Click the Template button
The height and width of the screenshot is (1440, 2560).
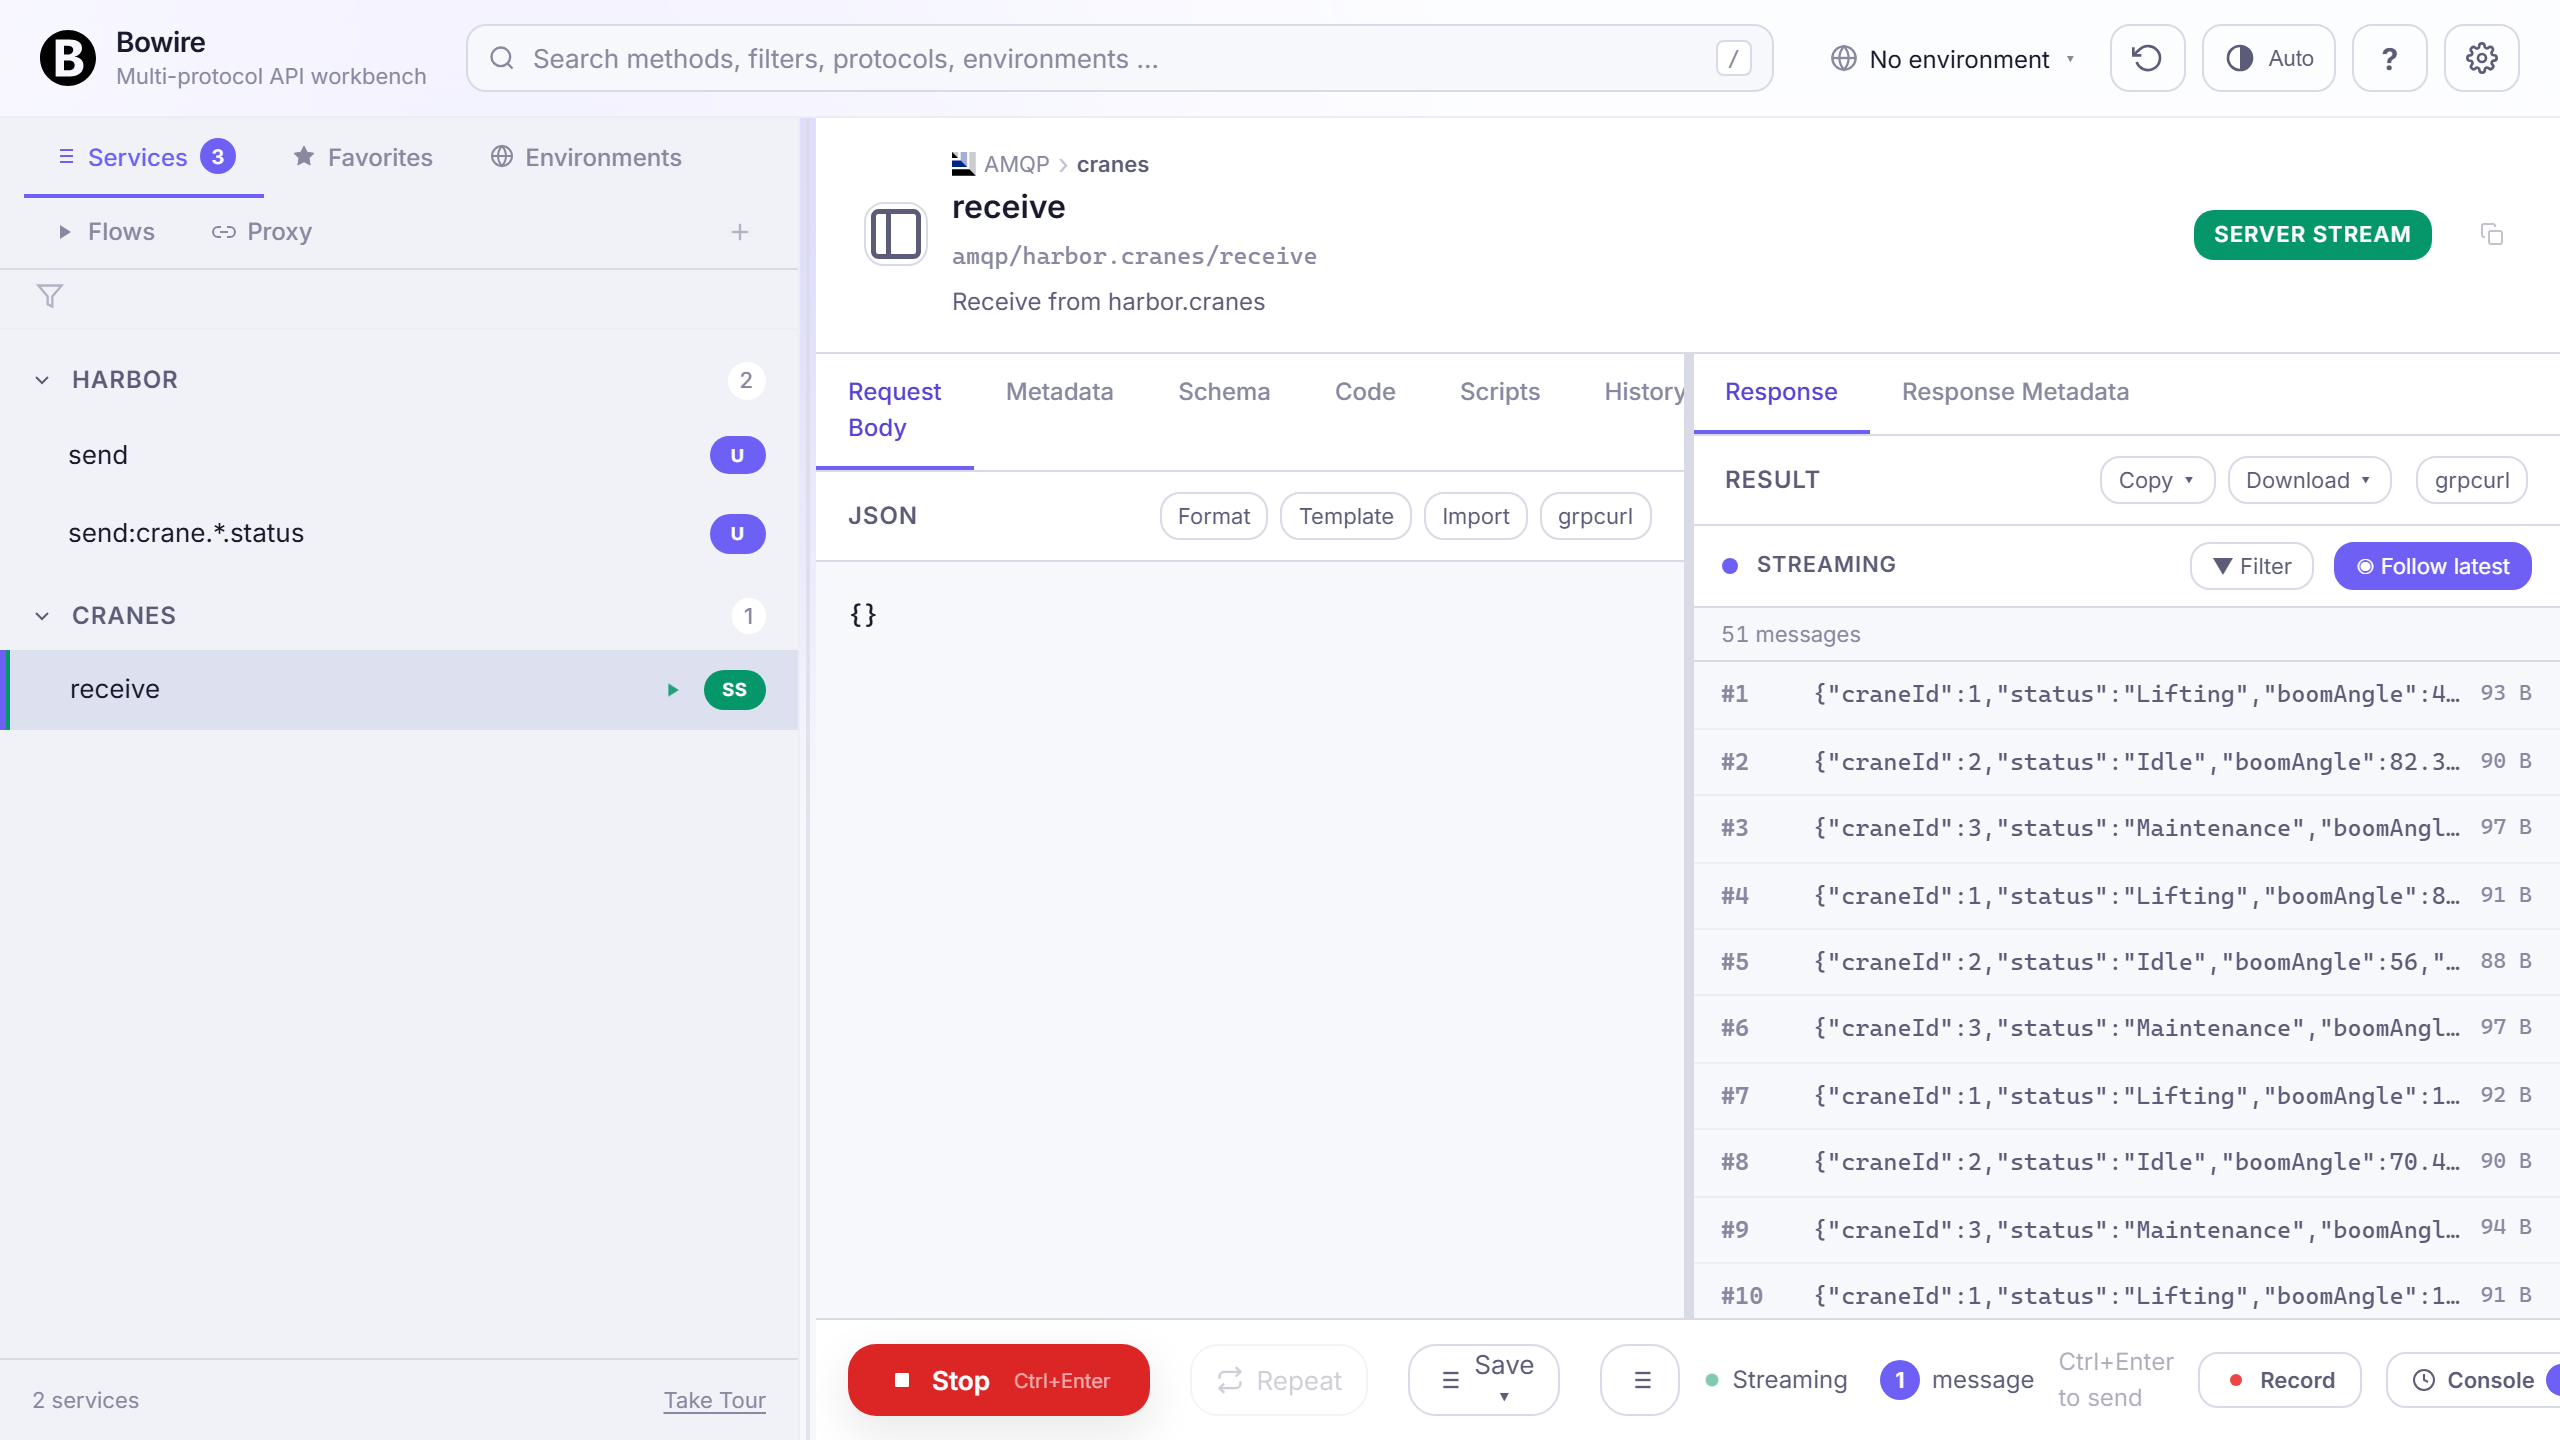1346,516
